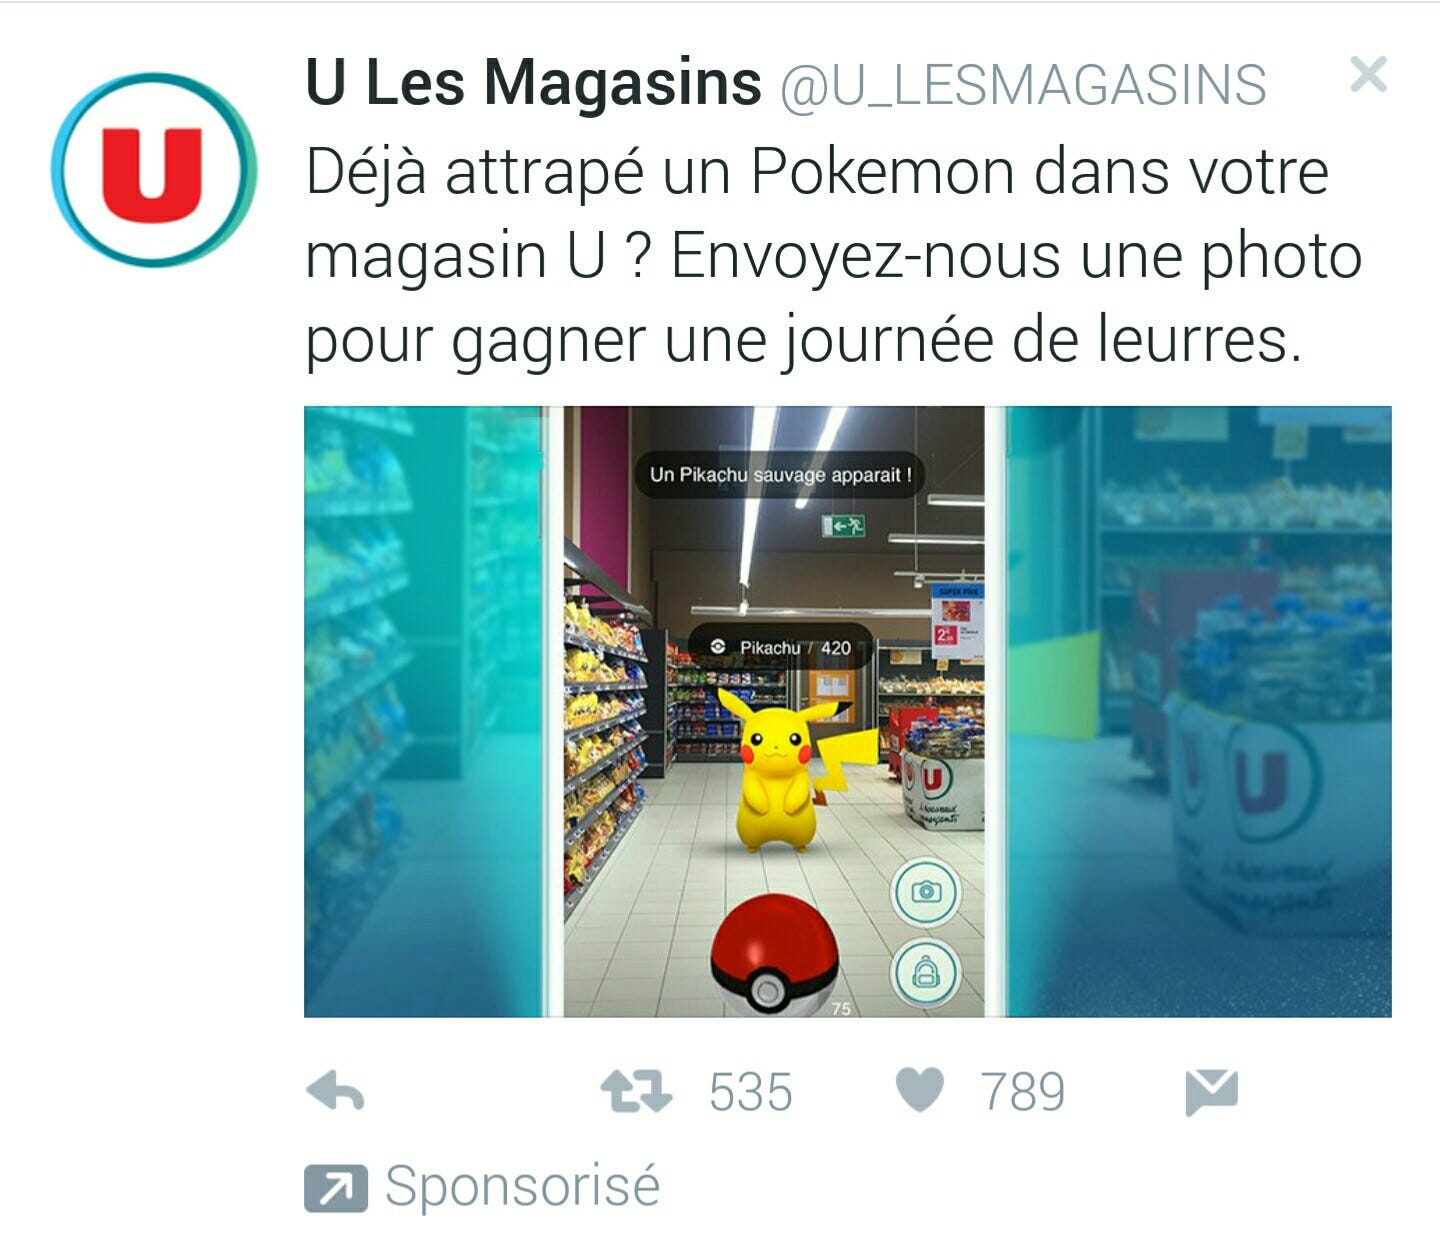
Task: Click the tweet text about Pokemon
Action: (x=833, y=257)
